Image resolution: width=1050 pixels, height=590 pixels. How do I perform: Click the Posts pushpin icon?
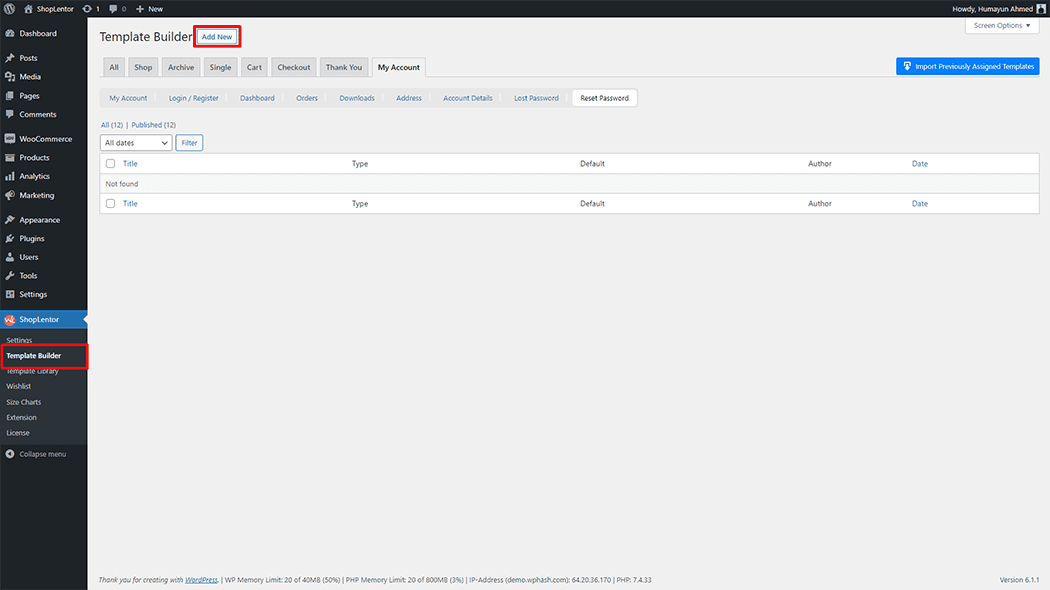click(10, 58)
